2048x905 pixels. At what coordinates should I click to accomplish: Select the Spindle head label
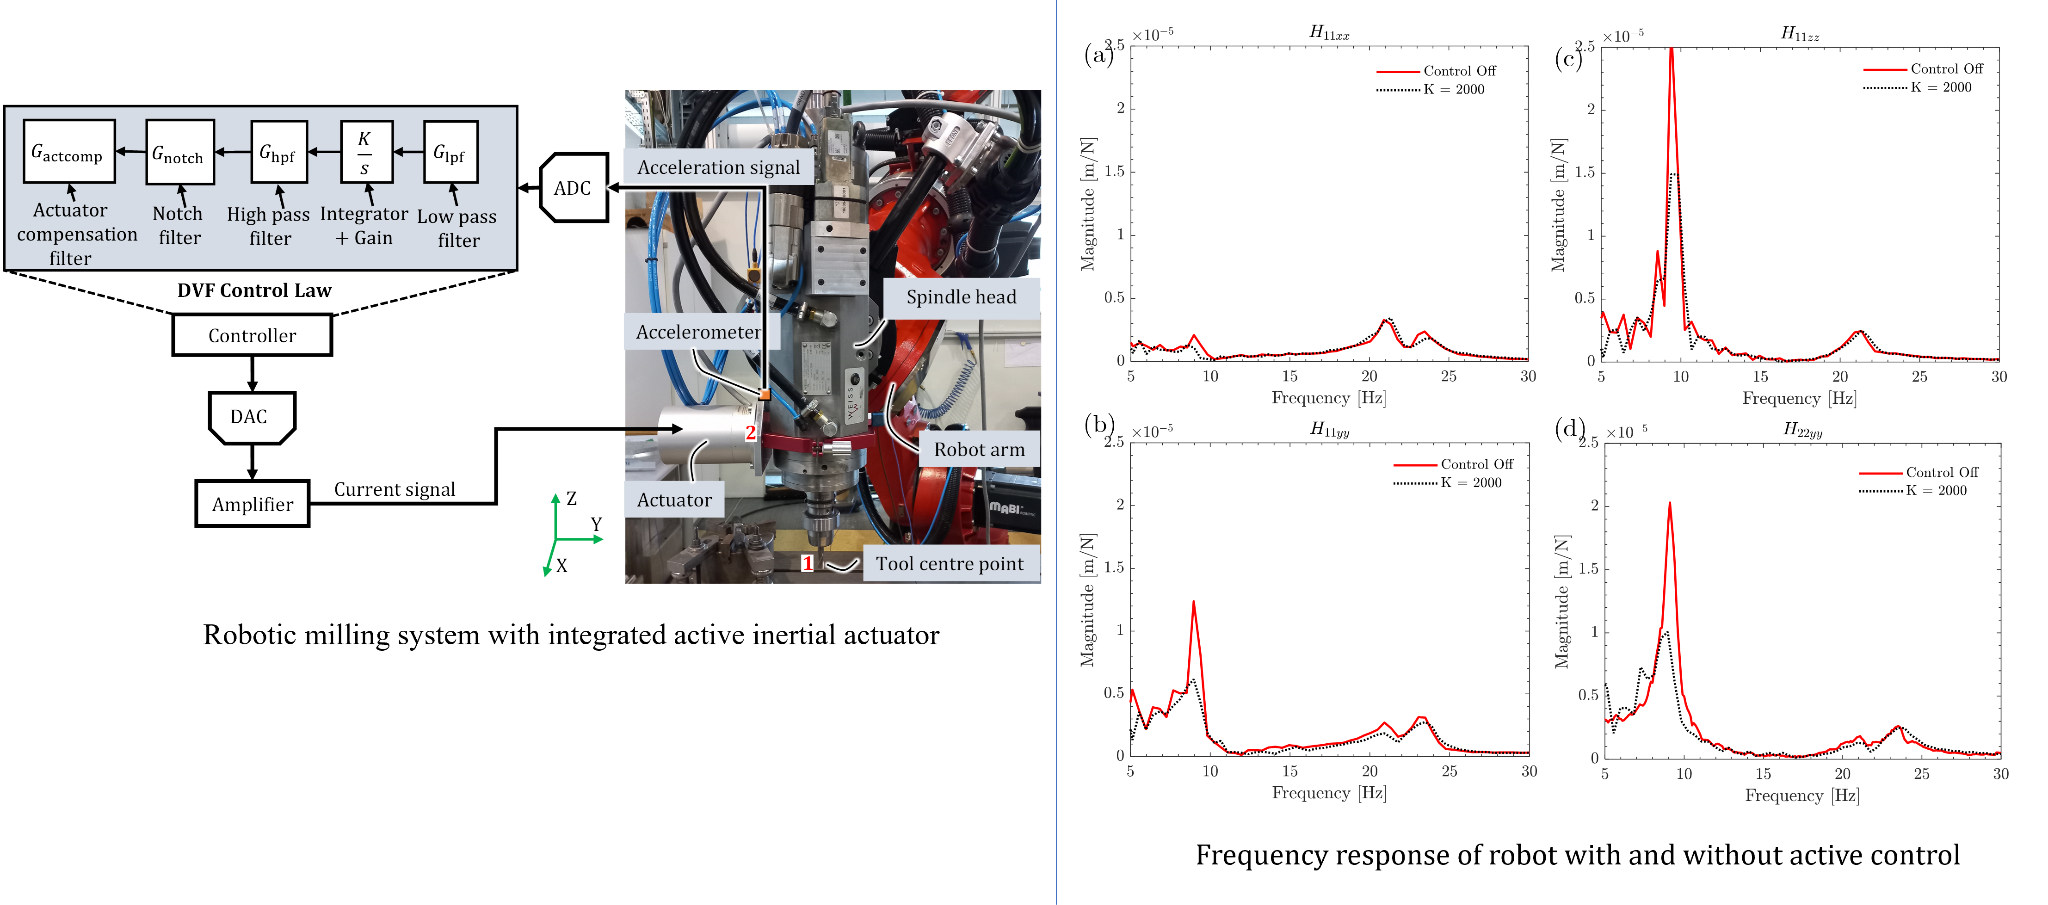(960, 296)
